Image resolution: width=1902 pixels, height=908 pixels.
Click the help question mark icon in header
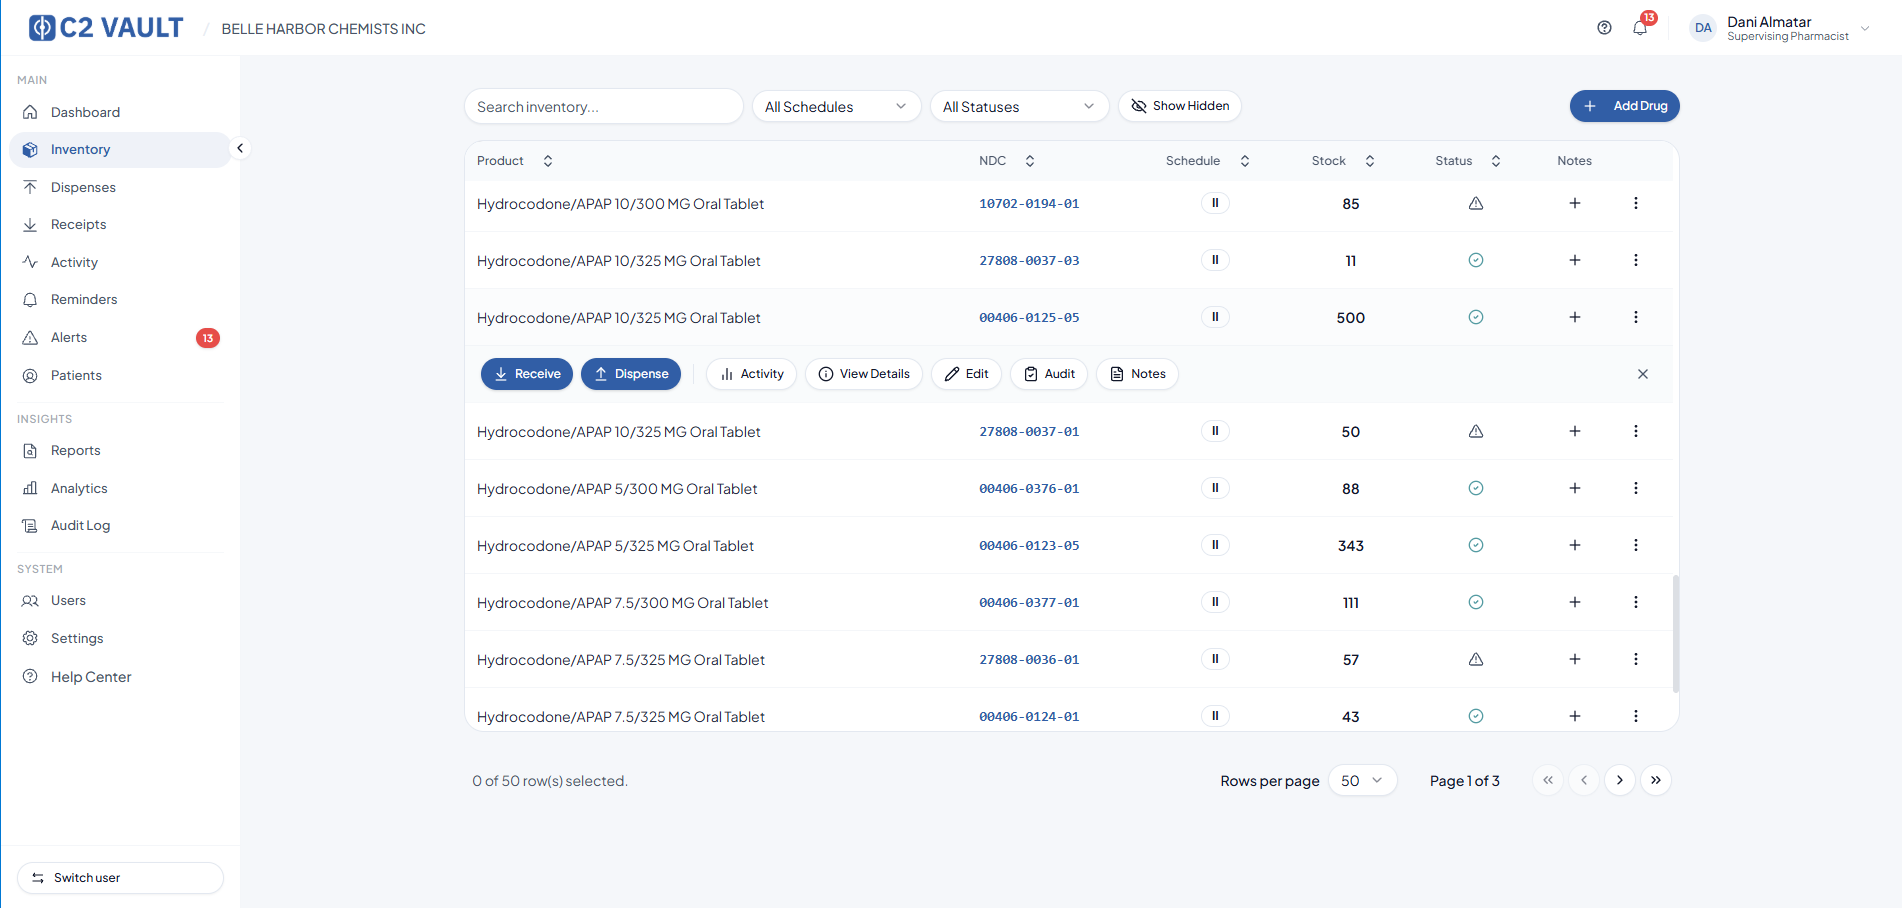click(1604, 28)
